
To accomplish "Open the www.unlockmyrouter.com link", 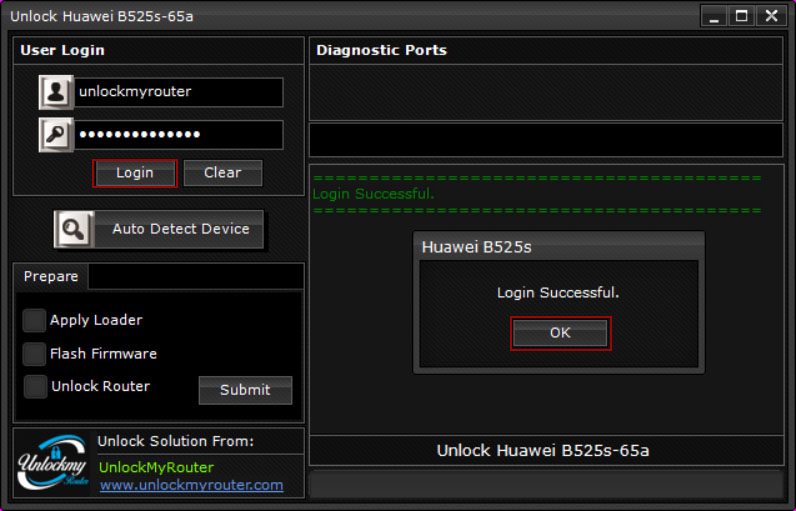I will [191, 485].
